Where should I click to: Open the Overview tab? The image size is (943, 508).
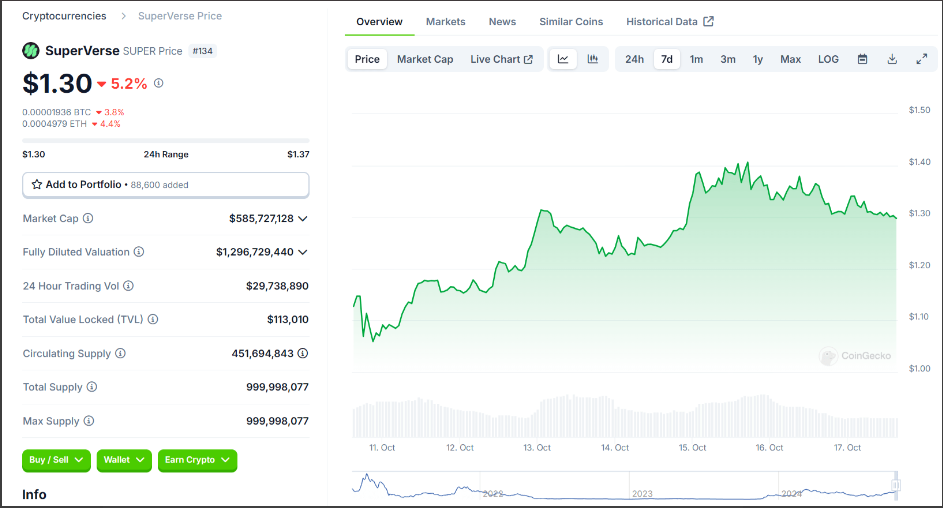379,22
